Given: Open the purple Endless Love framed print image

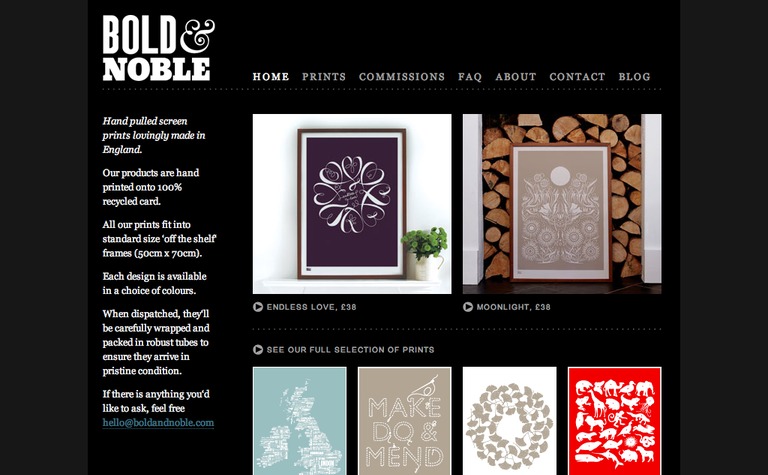Looking at the screenshot, I should point(352,204).
